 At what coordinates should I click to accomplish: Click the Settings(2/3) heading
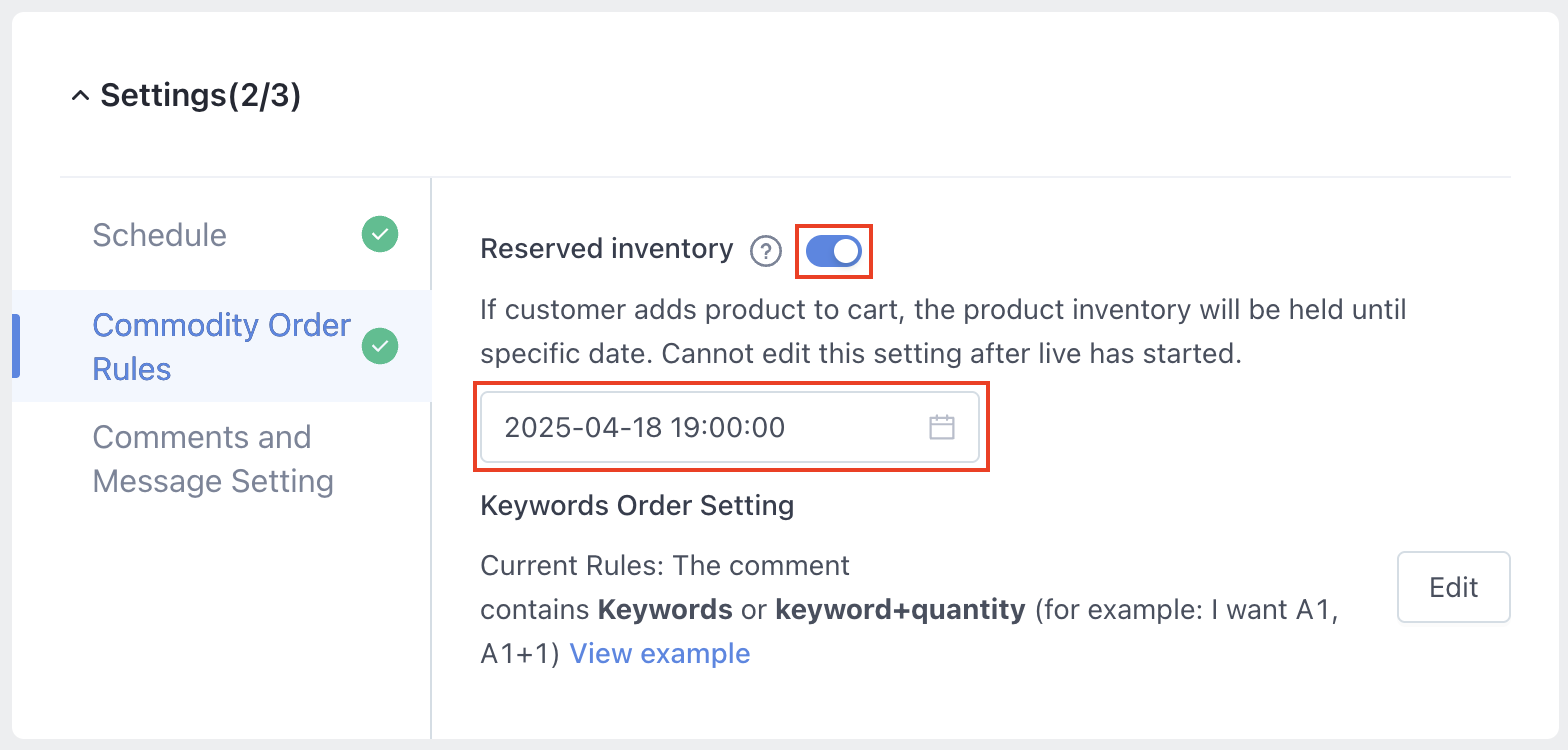click(200, 96)
